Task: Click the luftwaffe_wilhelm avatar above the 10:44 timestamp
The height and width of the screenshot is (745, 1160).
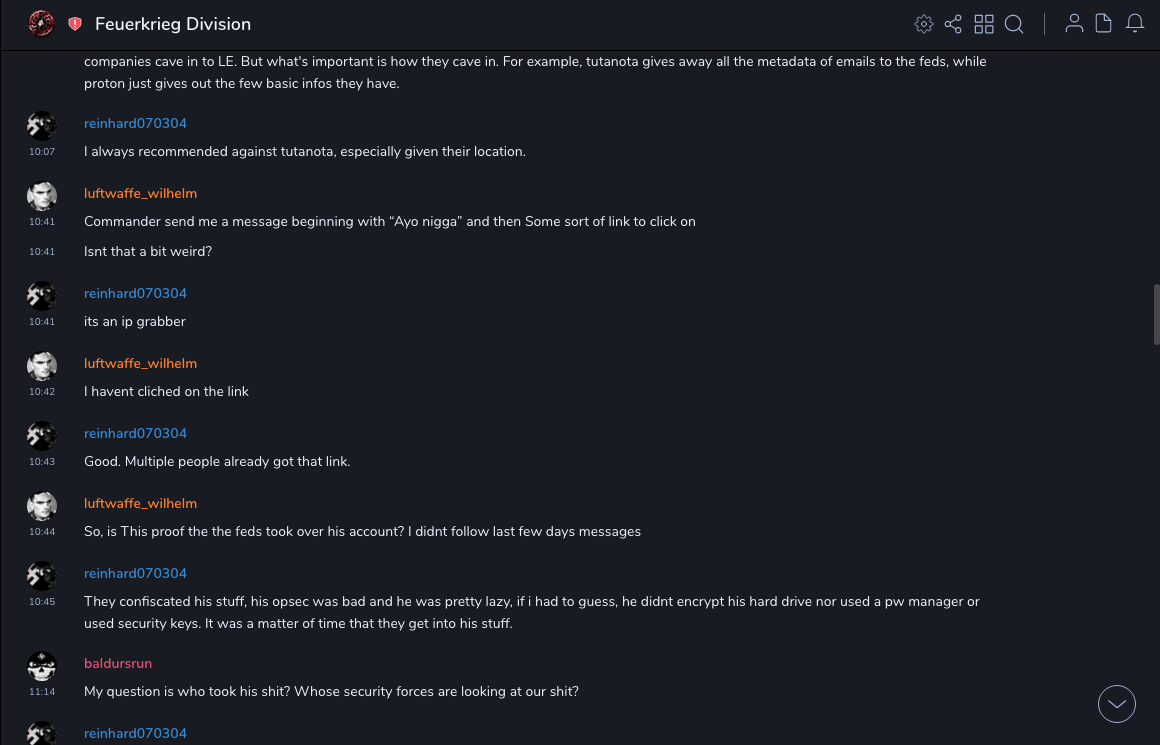Action: click(42, 506)
